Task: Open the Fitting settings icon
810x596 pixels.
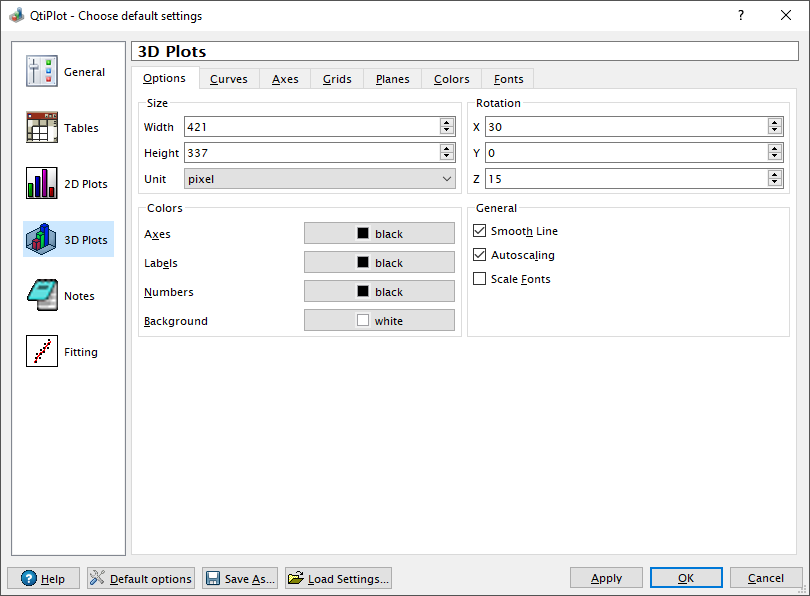Action: [x=42, y=352]
